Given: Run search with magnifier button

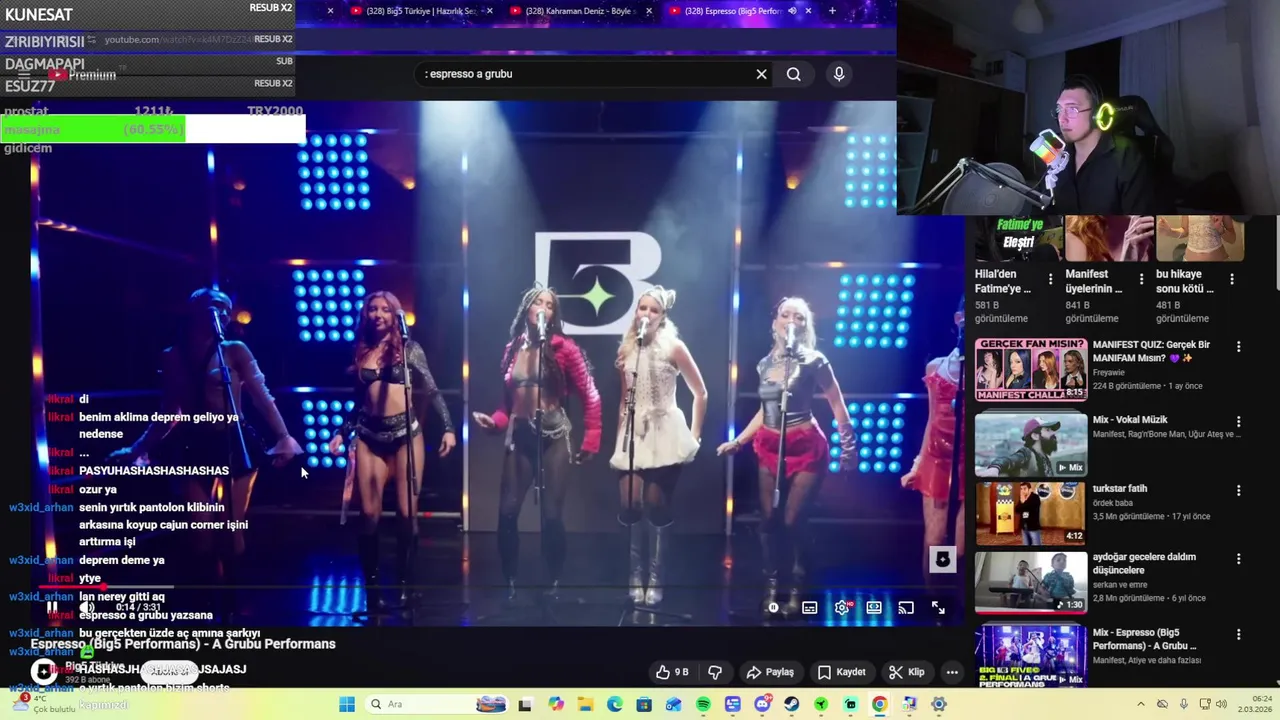Looking at the screenshot, I should click(793, 74).
